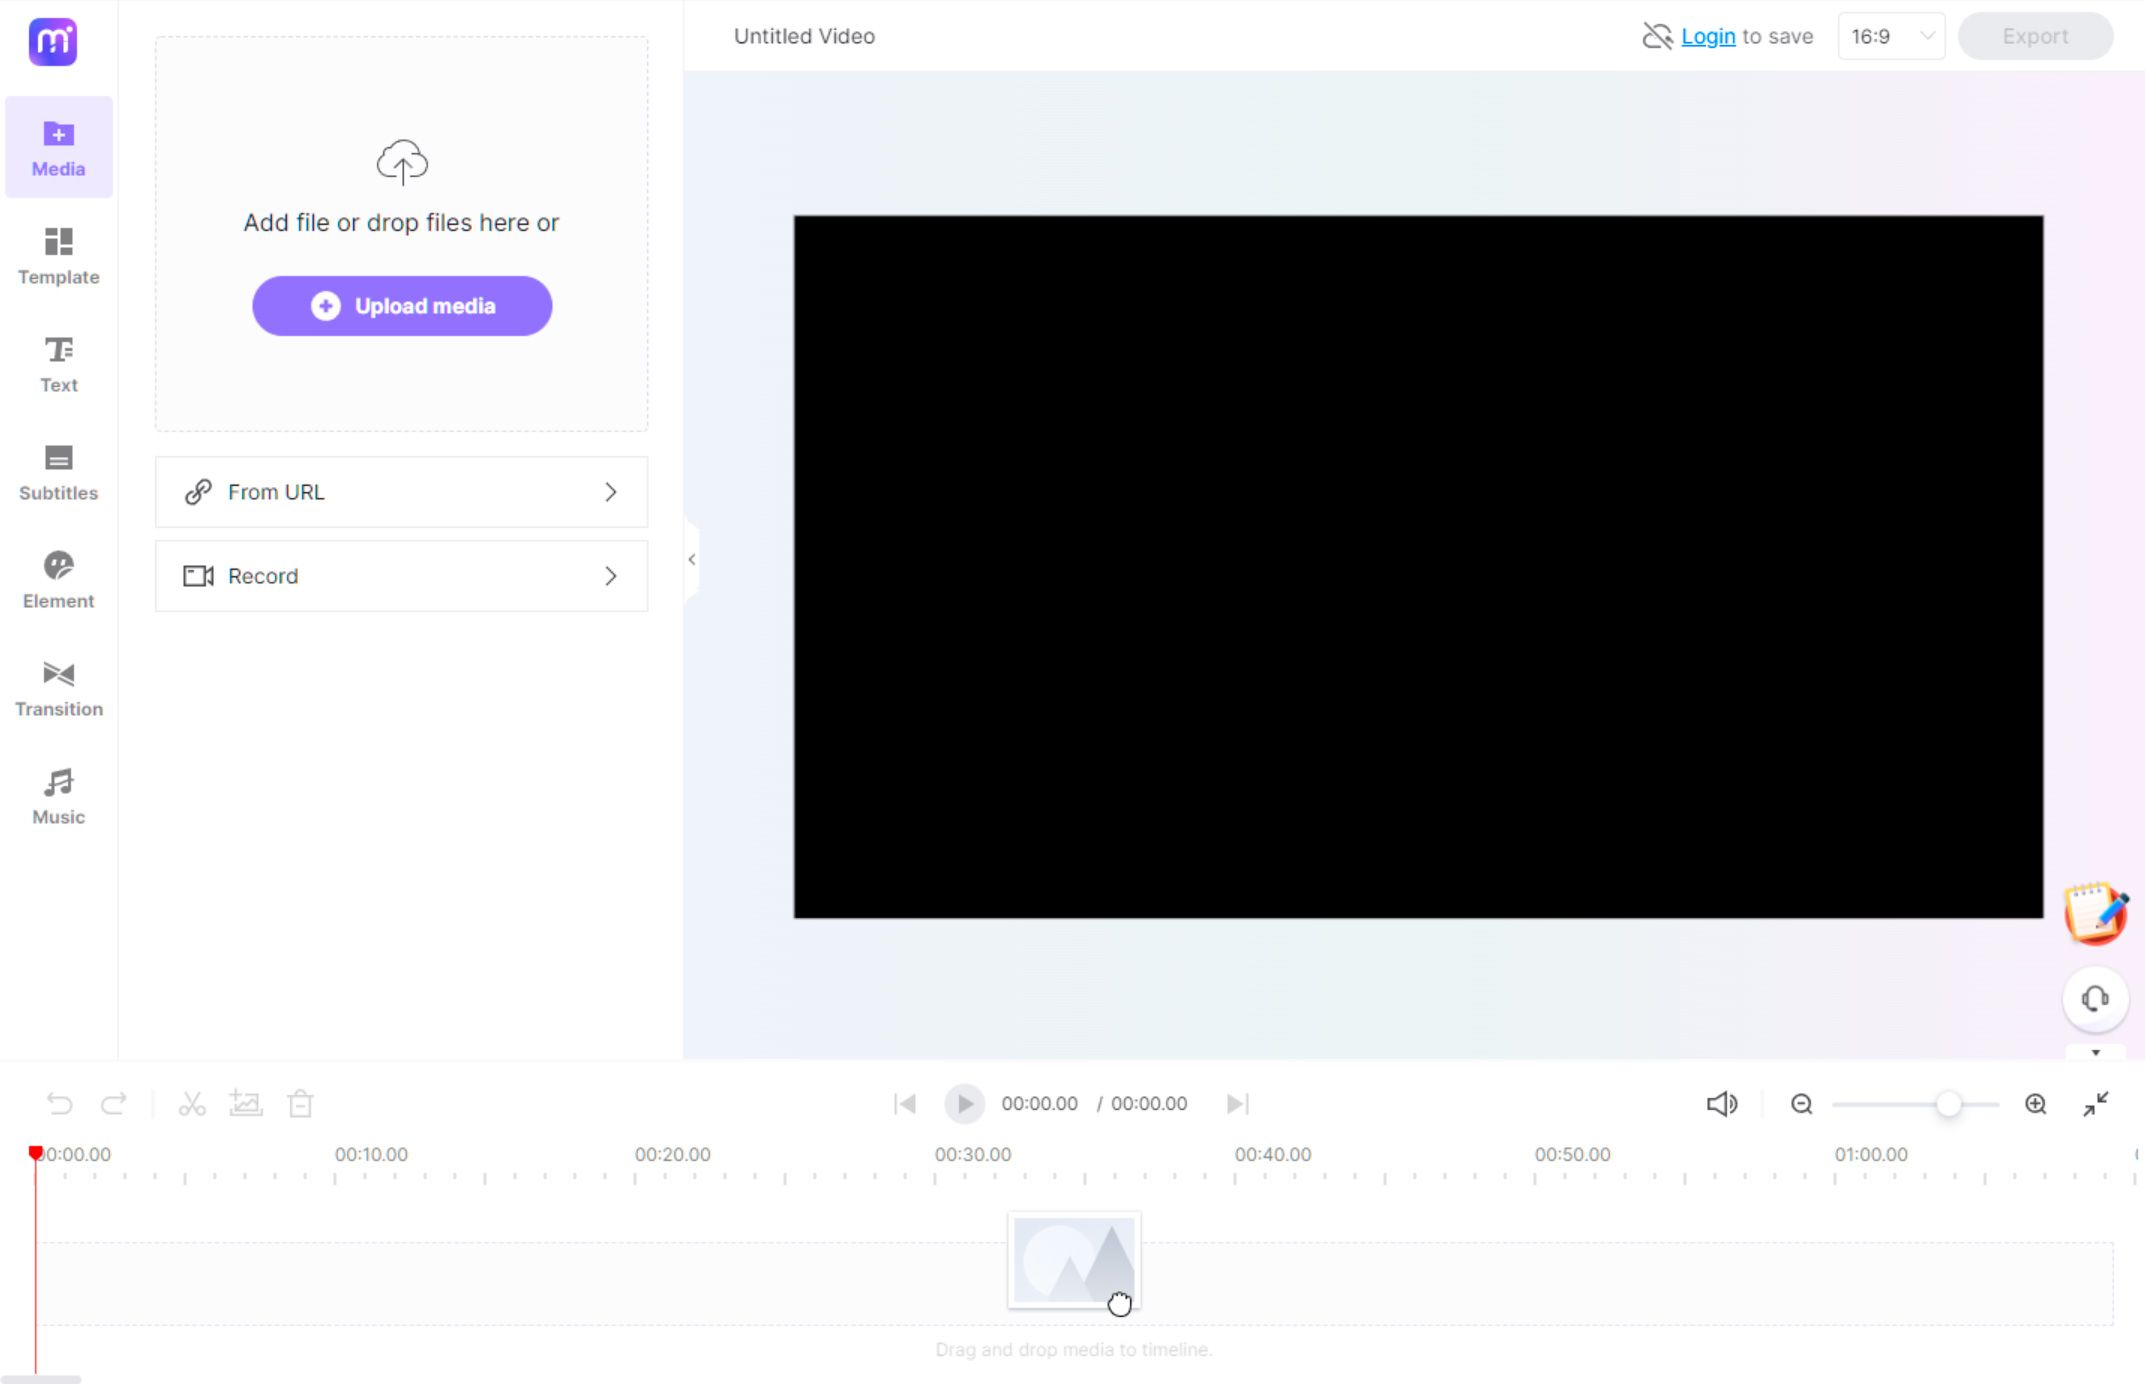The image size is (2145, 1384).
Task: Click the undo action icon
Action: (58, 1104)
